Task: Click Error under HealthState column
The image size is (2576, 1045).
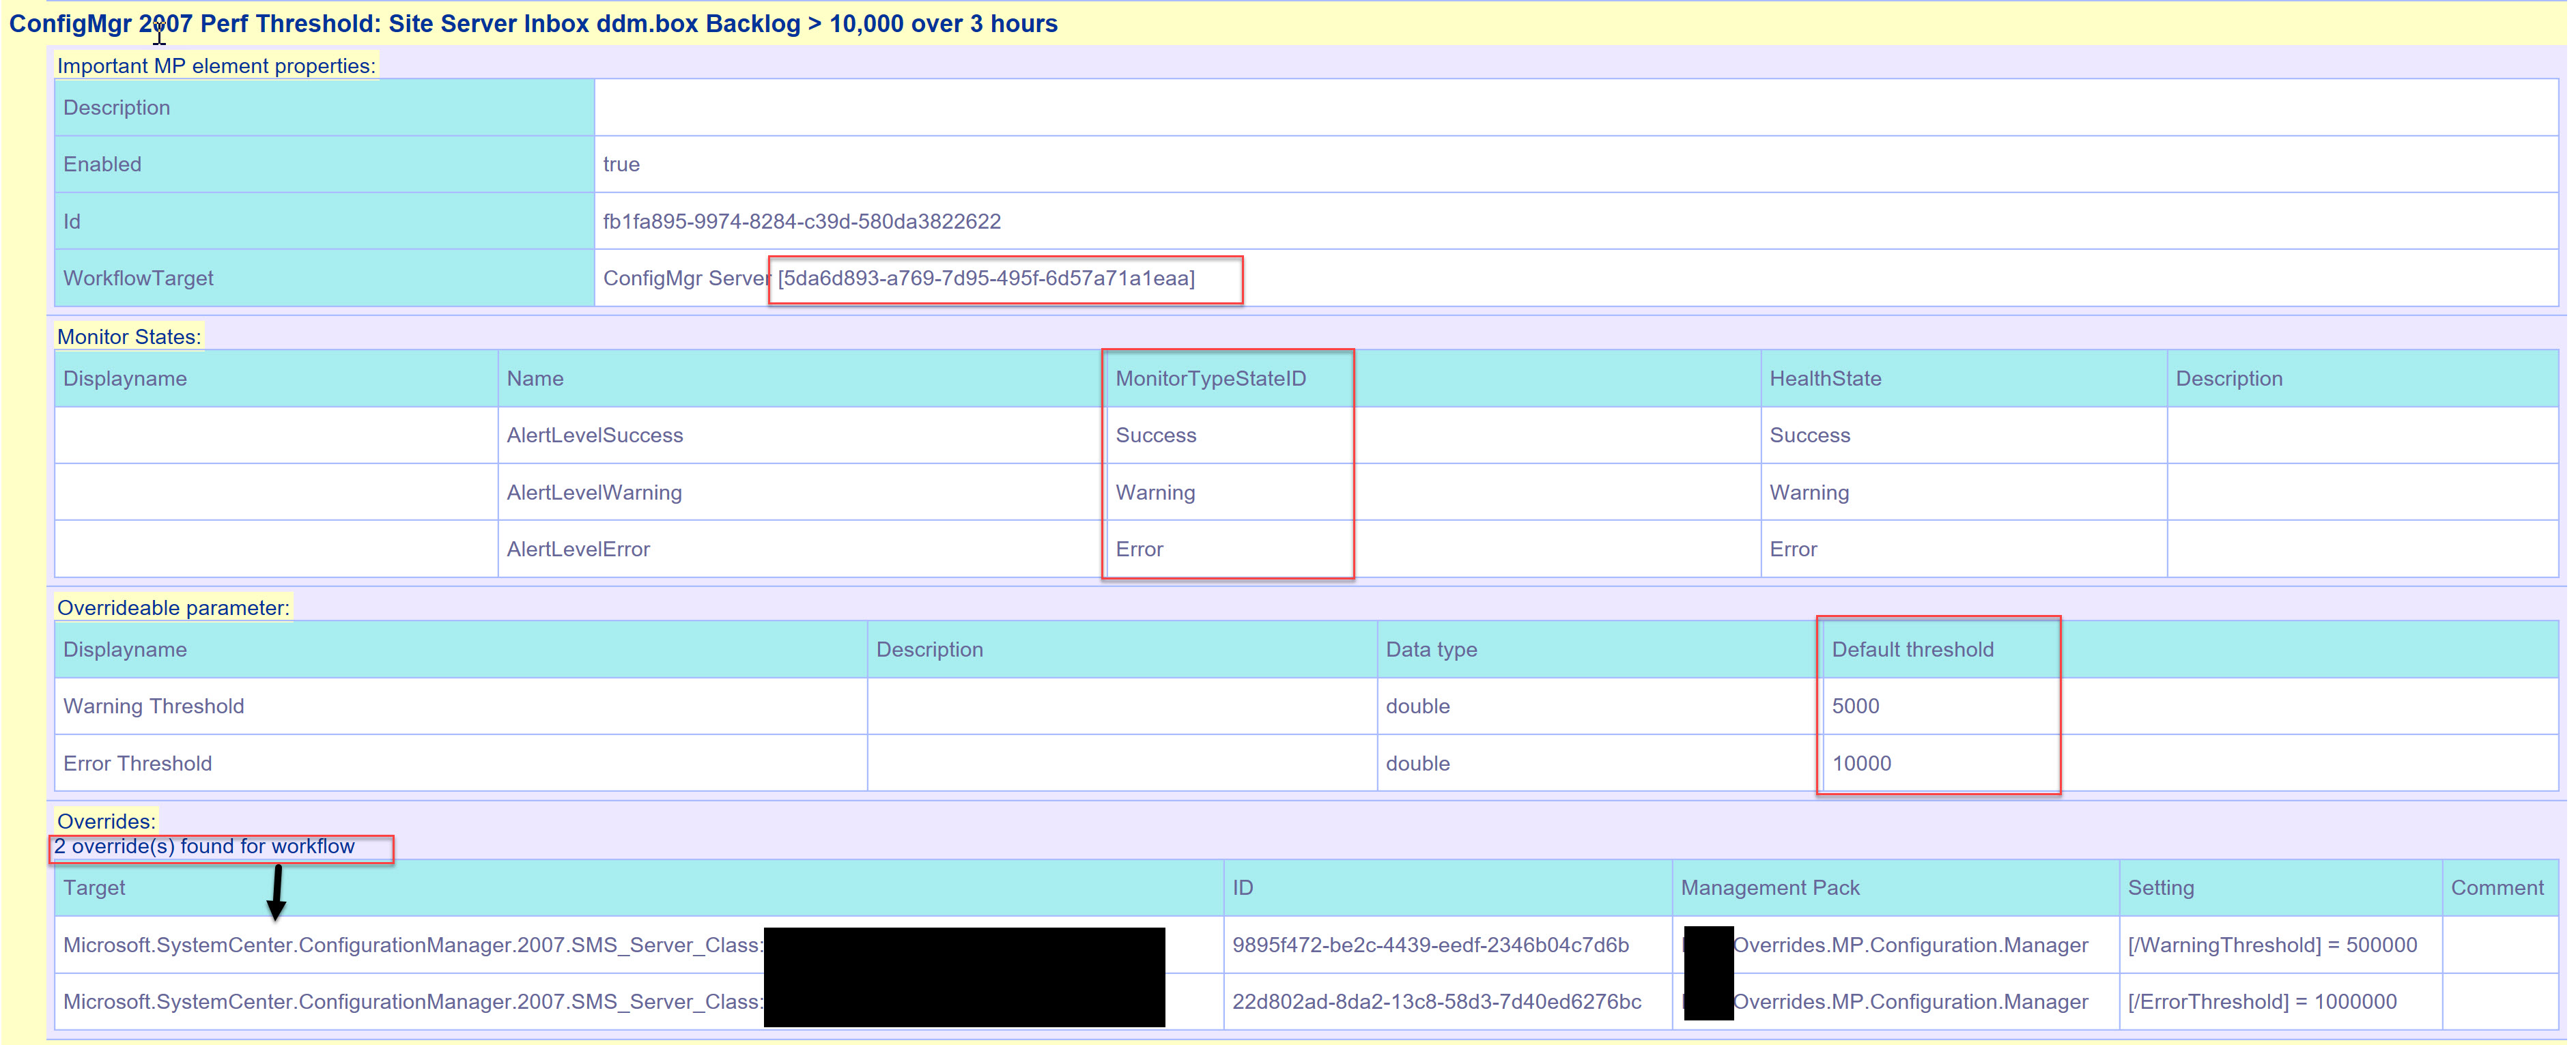Action: click(1793, 549)
